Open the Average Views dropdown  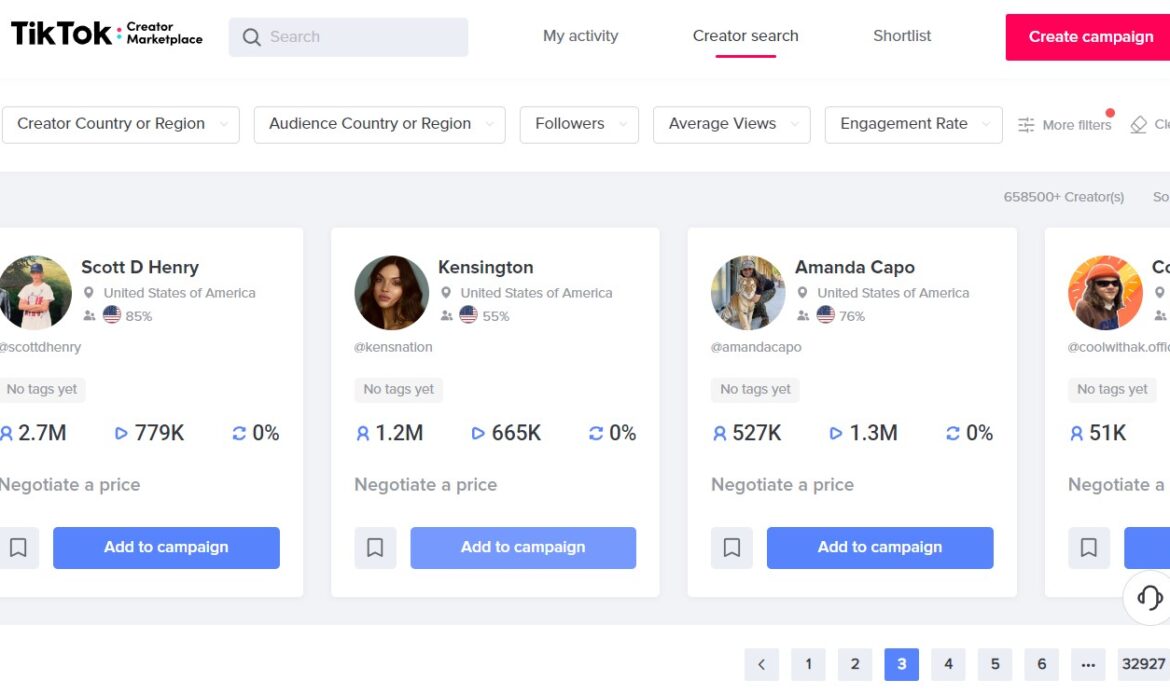click(x=731, y=124)
